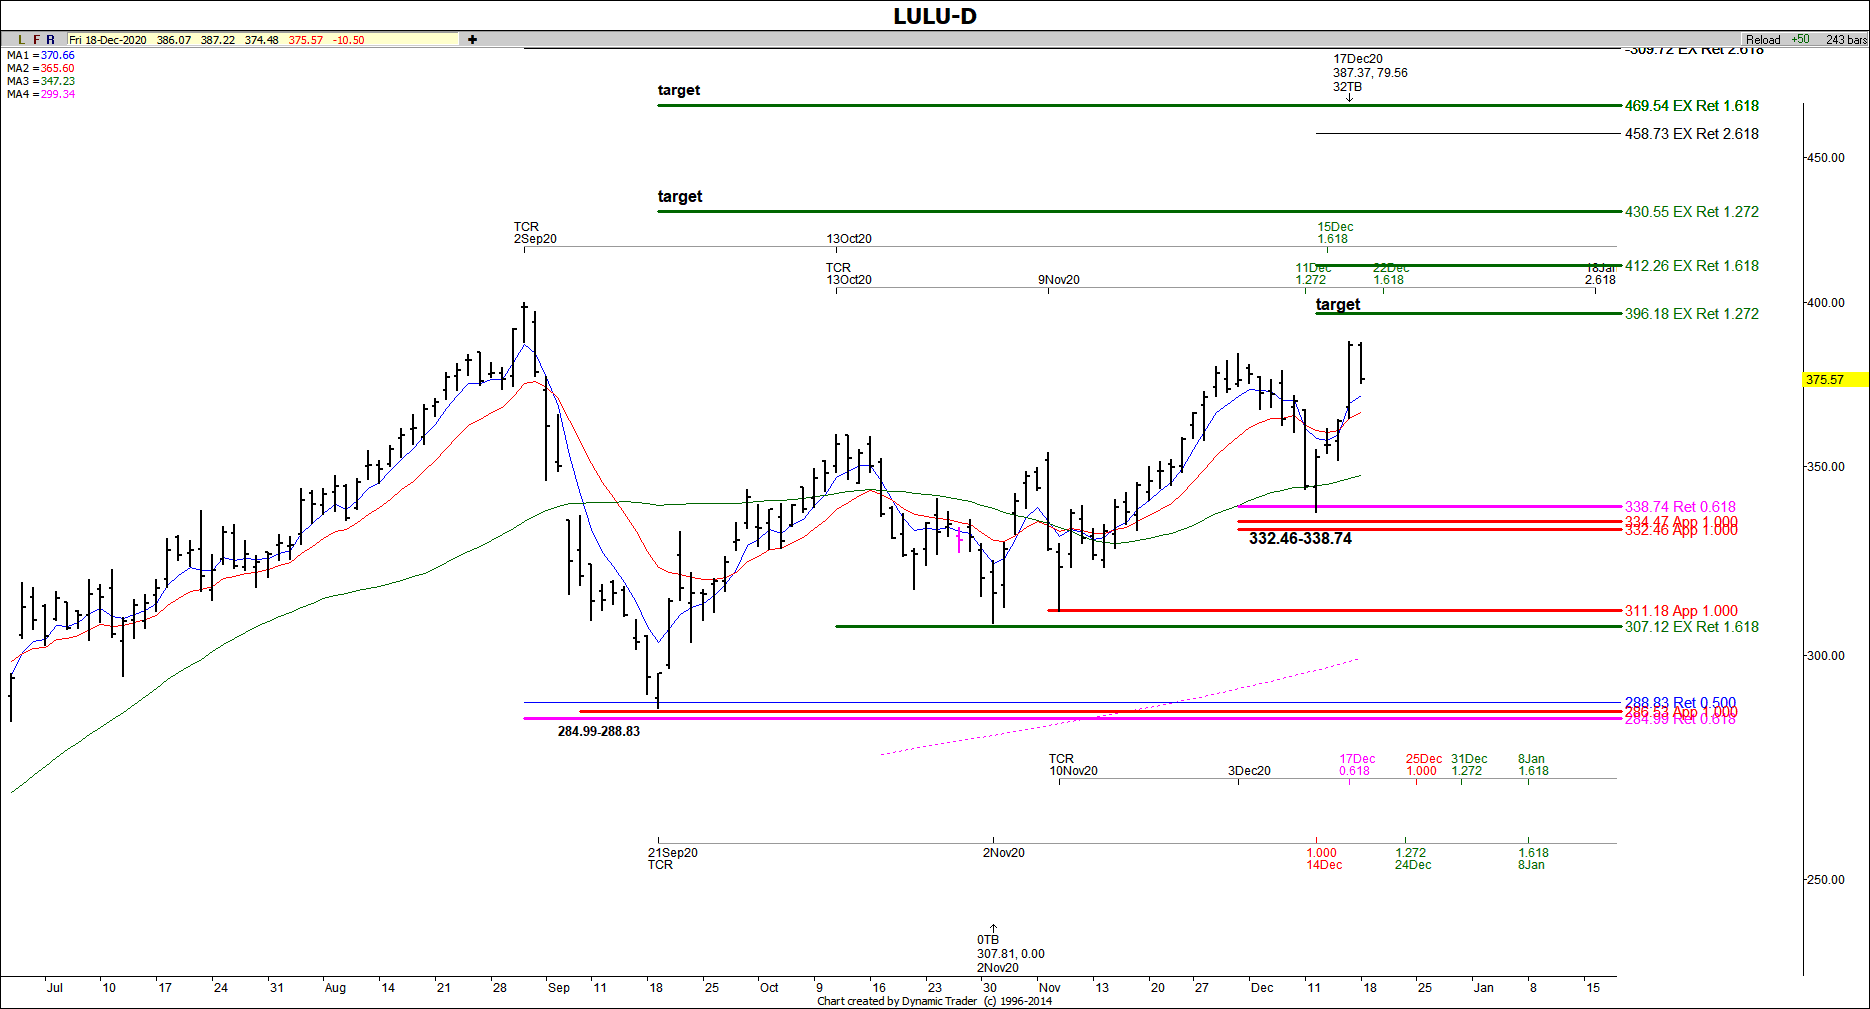
Task: Select the 338.74 Ret 0.618 label
Action: pyautogui.click(x=1680, y=507)
